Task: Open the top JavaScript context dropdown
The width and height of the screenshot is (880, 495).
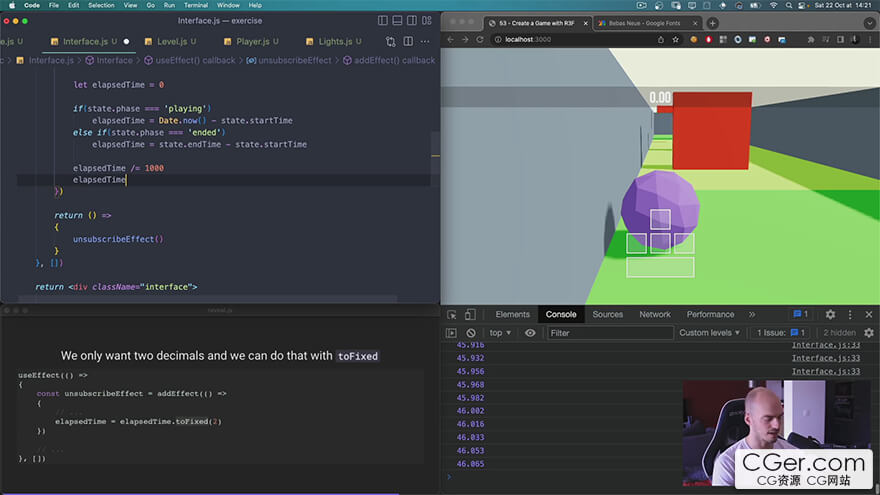Action: tap(500, 333)
